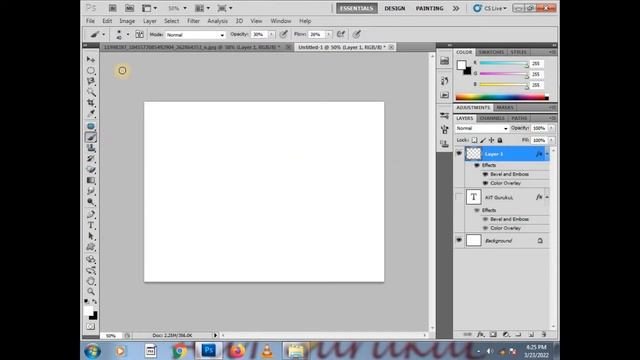Image resolution: width=640 pixels, height=360 pixels.
Task: Toggle Layer 1 Bevel and Emboss effect visibility
Action: (x=485, y=174)
